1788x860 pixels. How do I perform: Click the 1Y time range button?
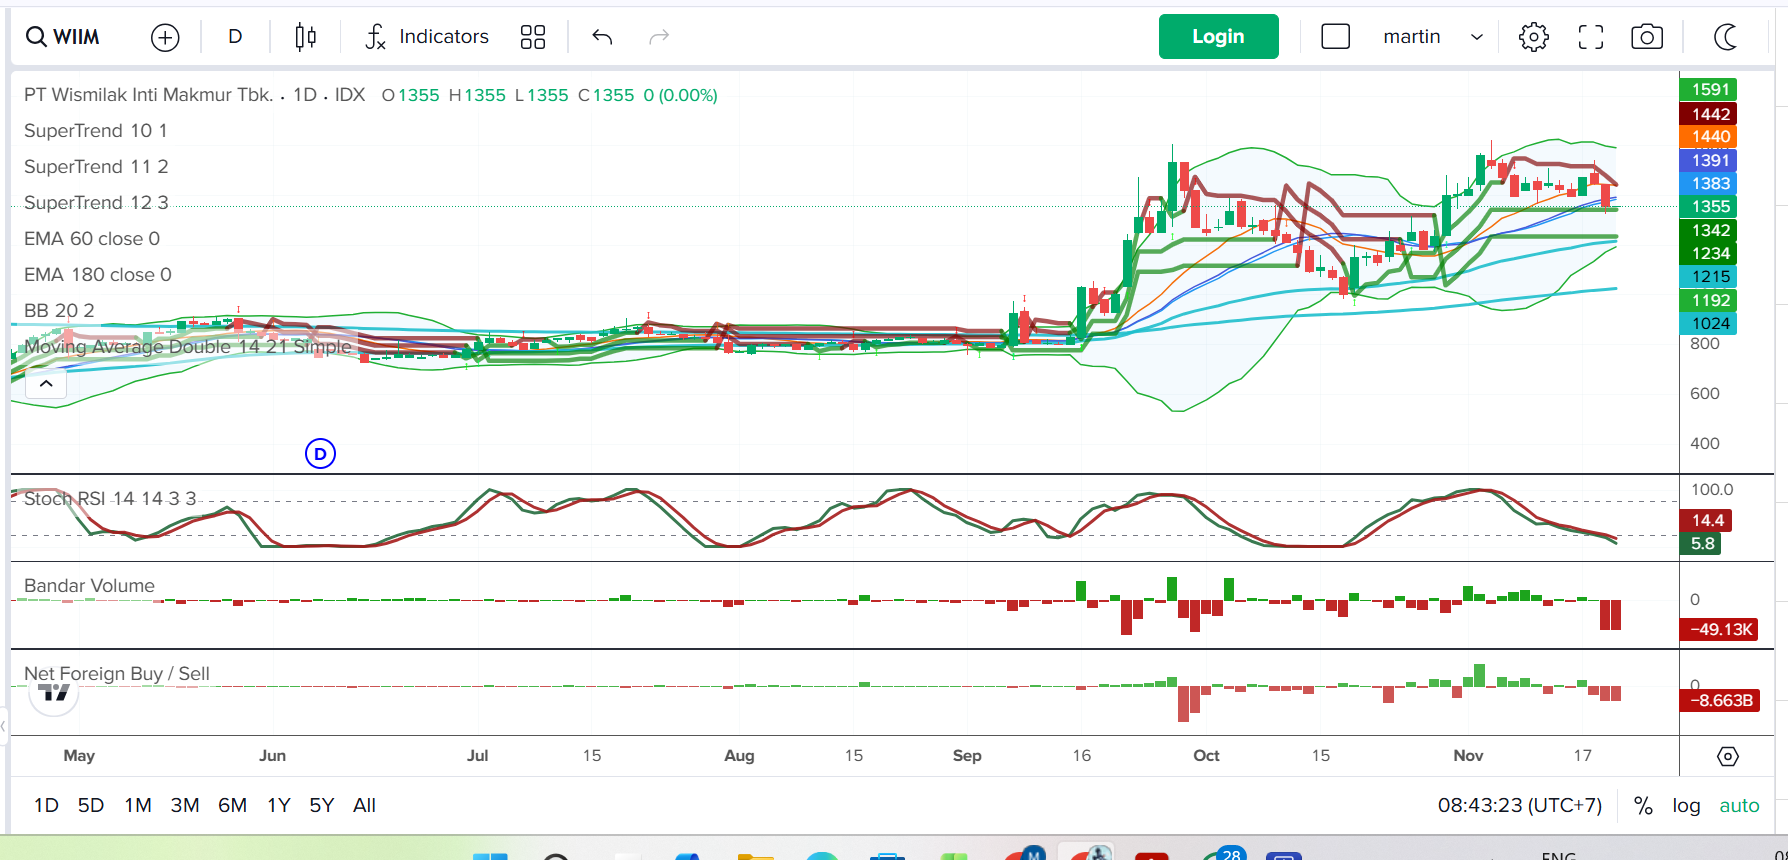pyautogui.click(x=278, y=805)
